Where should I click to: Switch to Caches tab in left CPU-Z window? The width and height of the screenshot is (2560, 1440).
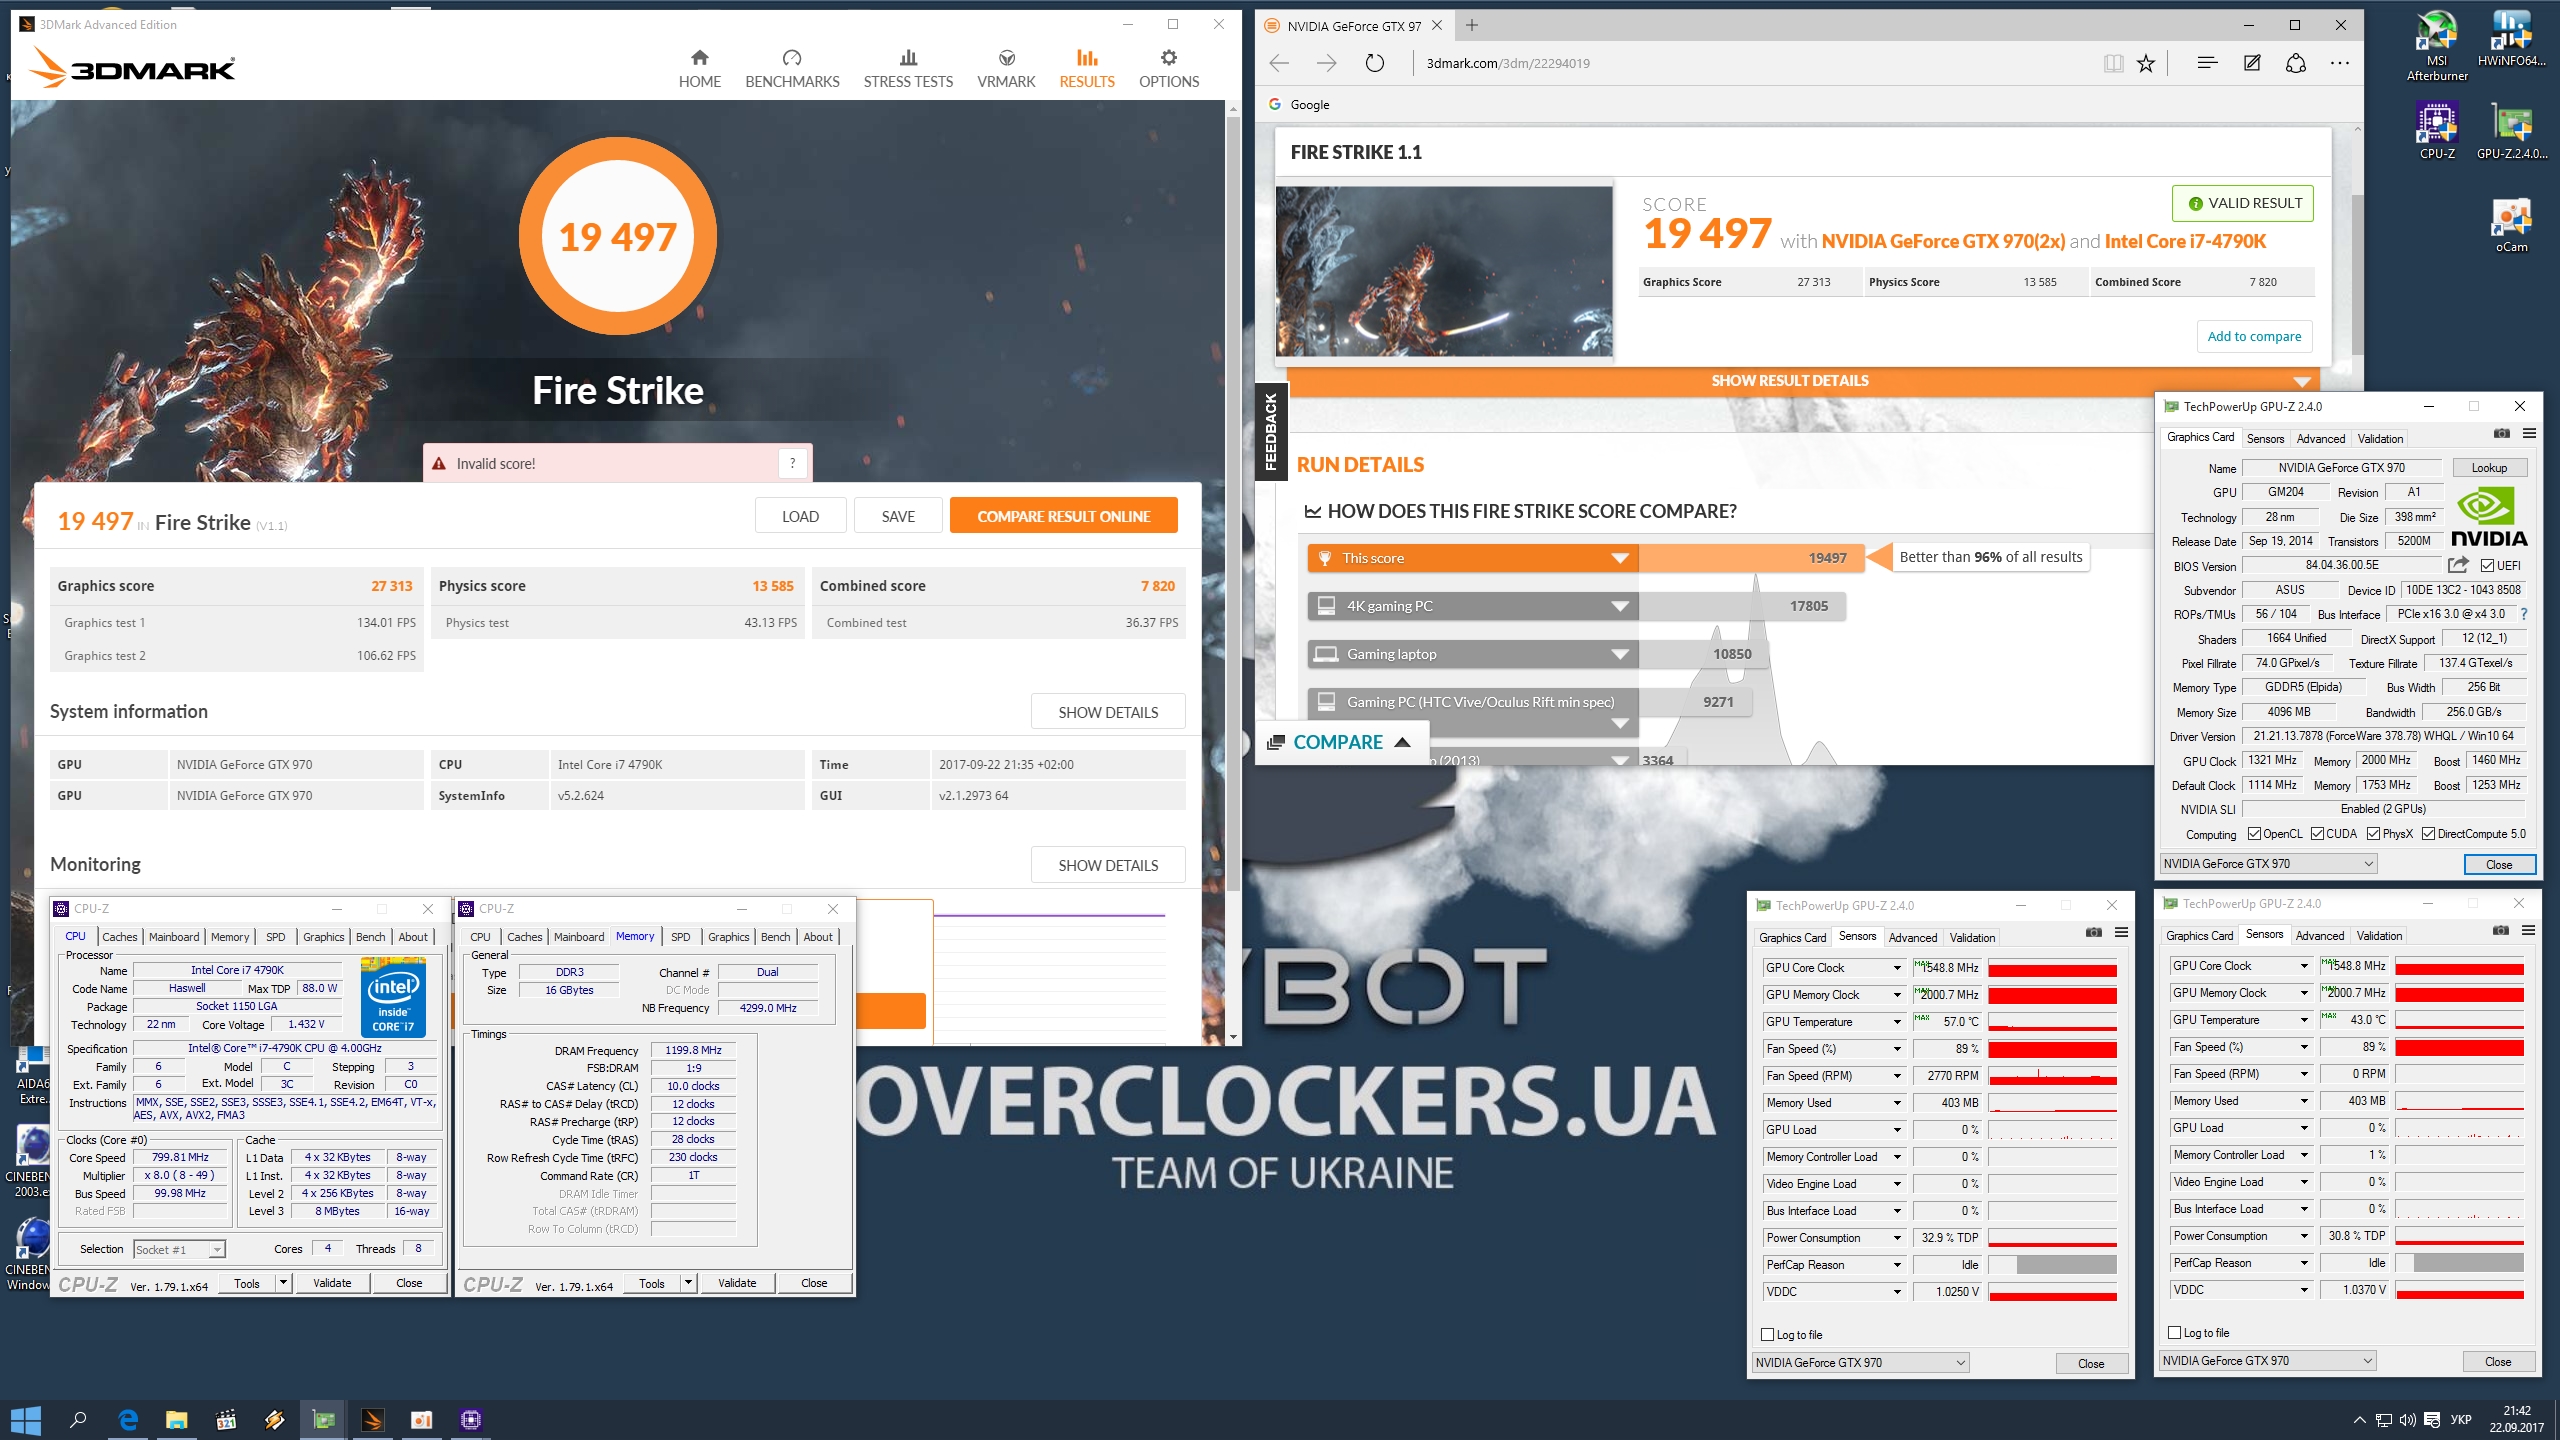click(x=119, y=936)
